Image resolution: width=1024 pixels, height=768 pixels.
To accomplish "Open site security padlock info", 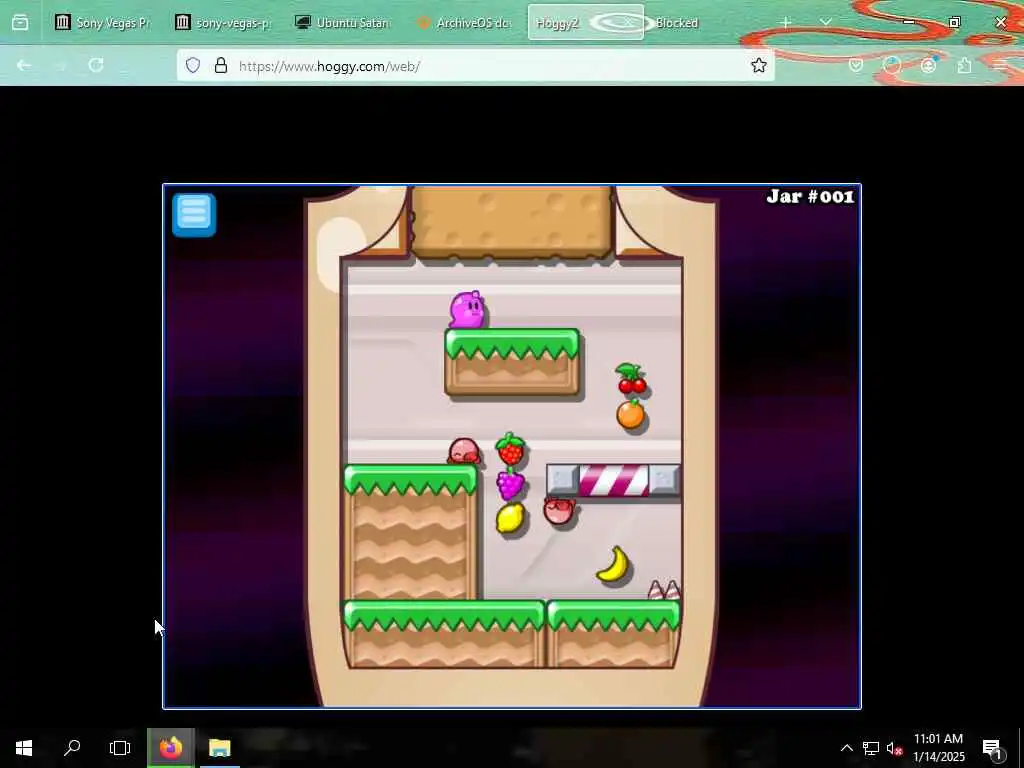I will pyautogui.click(x=221, y=65).
